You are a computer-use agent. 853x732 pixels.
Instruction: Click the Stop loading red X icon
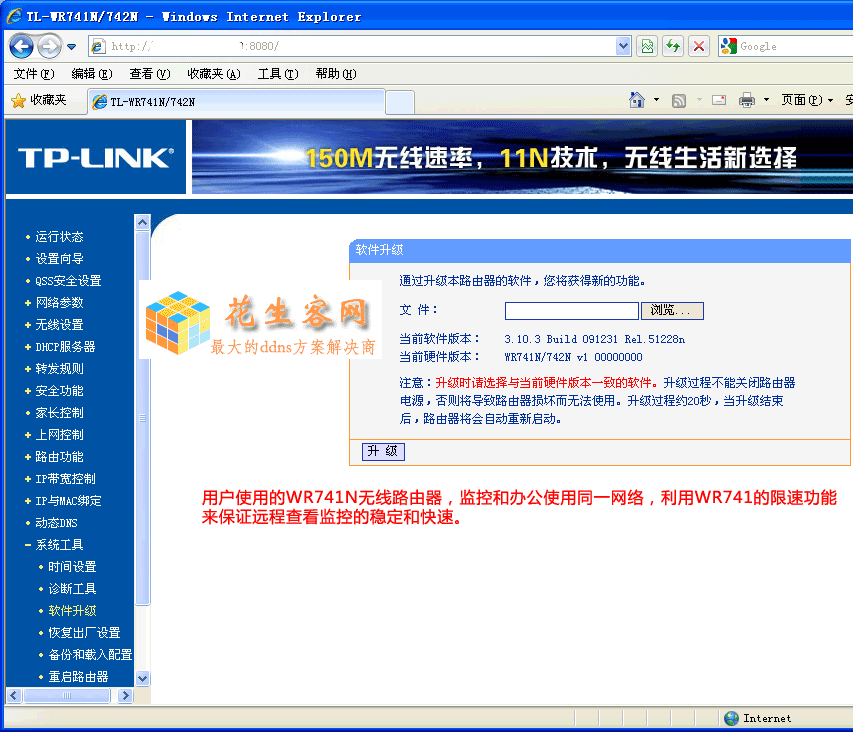click(699, 46)
